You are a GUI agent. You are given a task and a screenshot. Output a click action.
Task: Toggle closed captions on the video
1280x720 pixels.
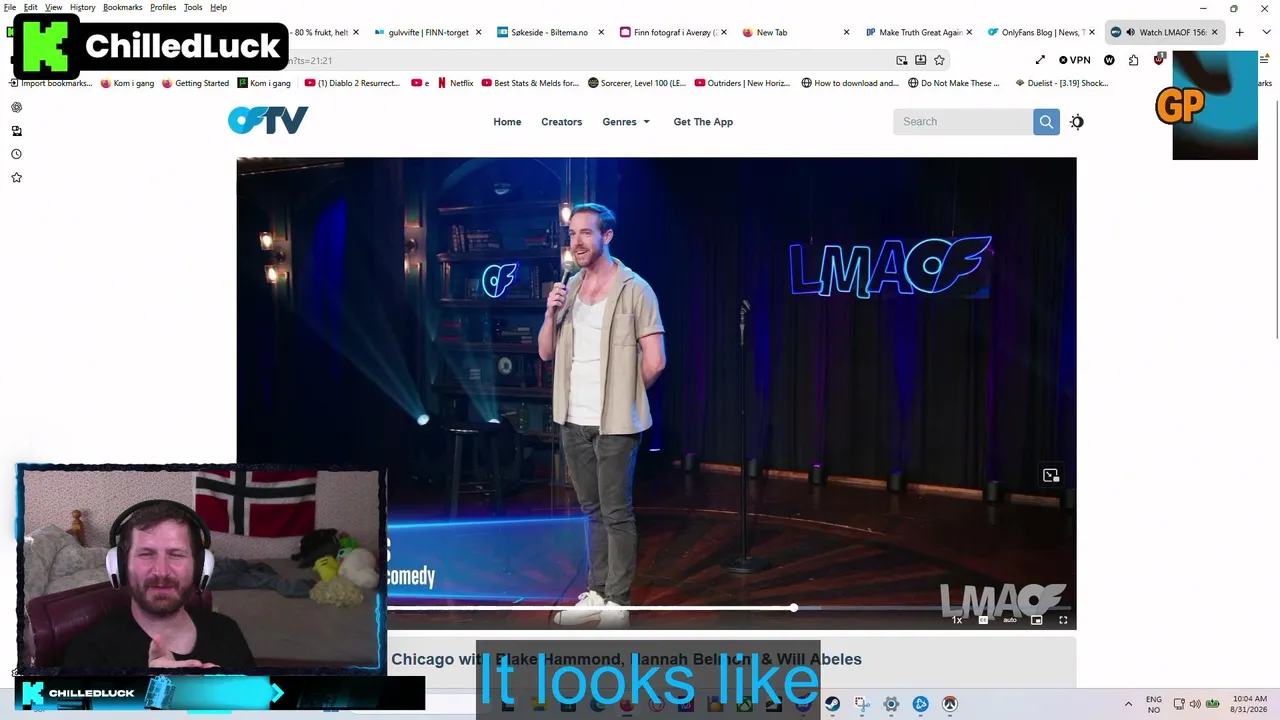983,620
